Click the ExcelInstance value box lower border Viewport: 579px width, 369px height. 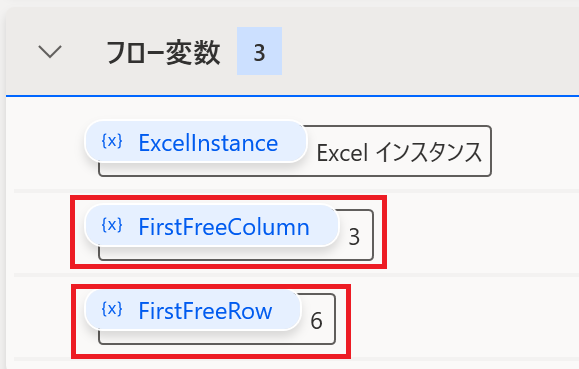point(295,175)
